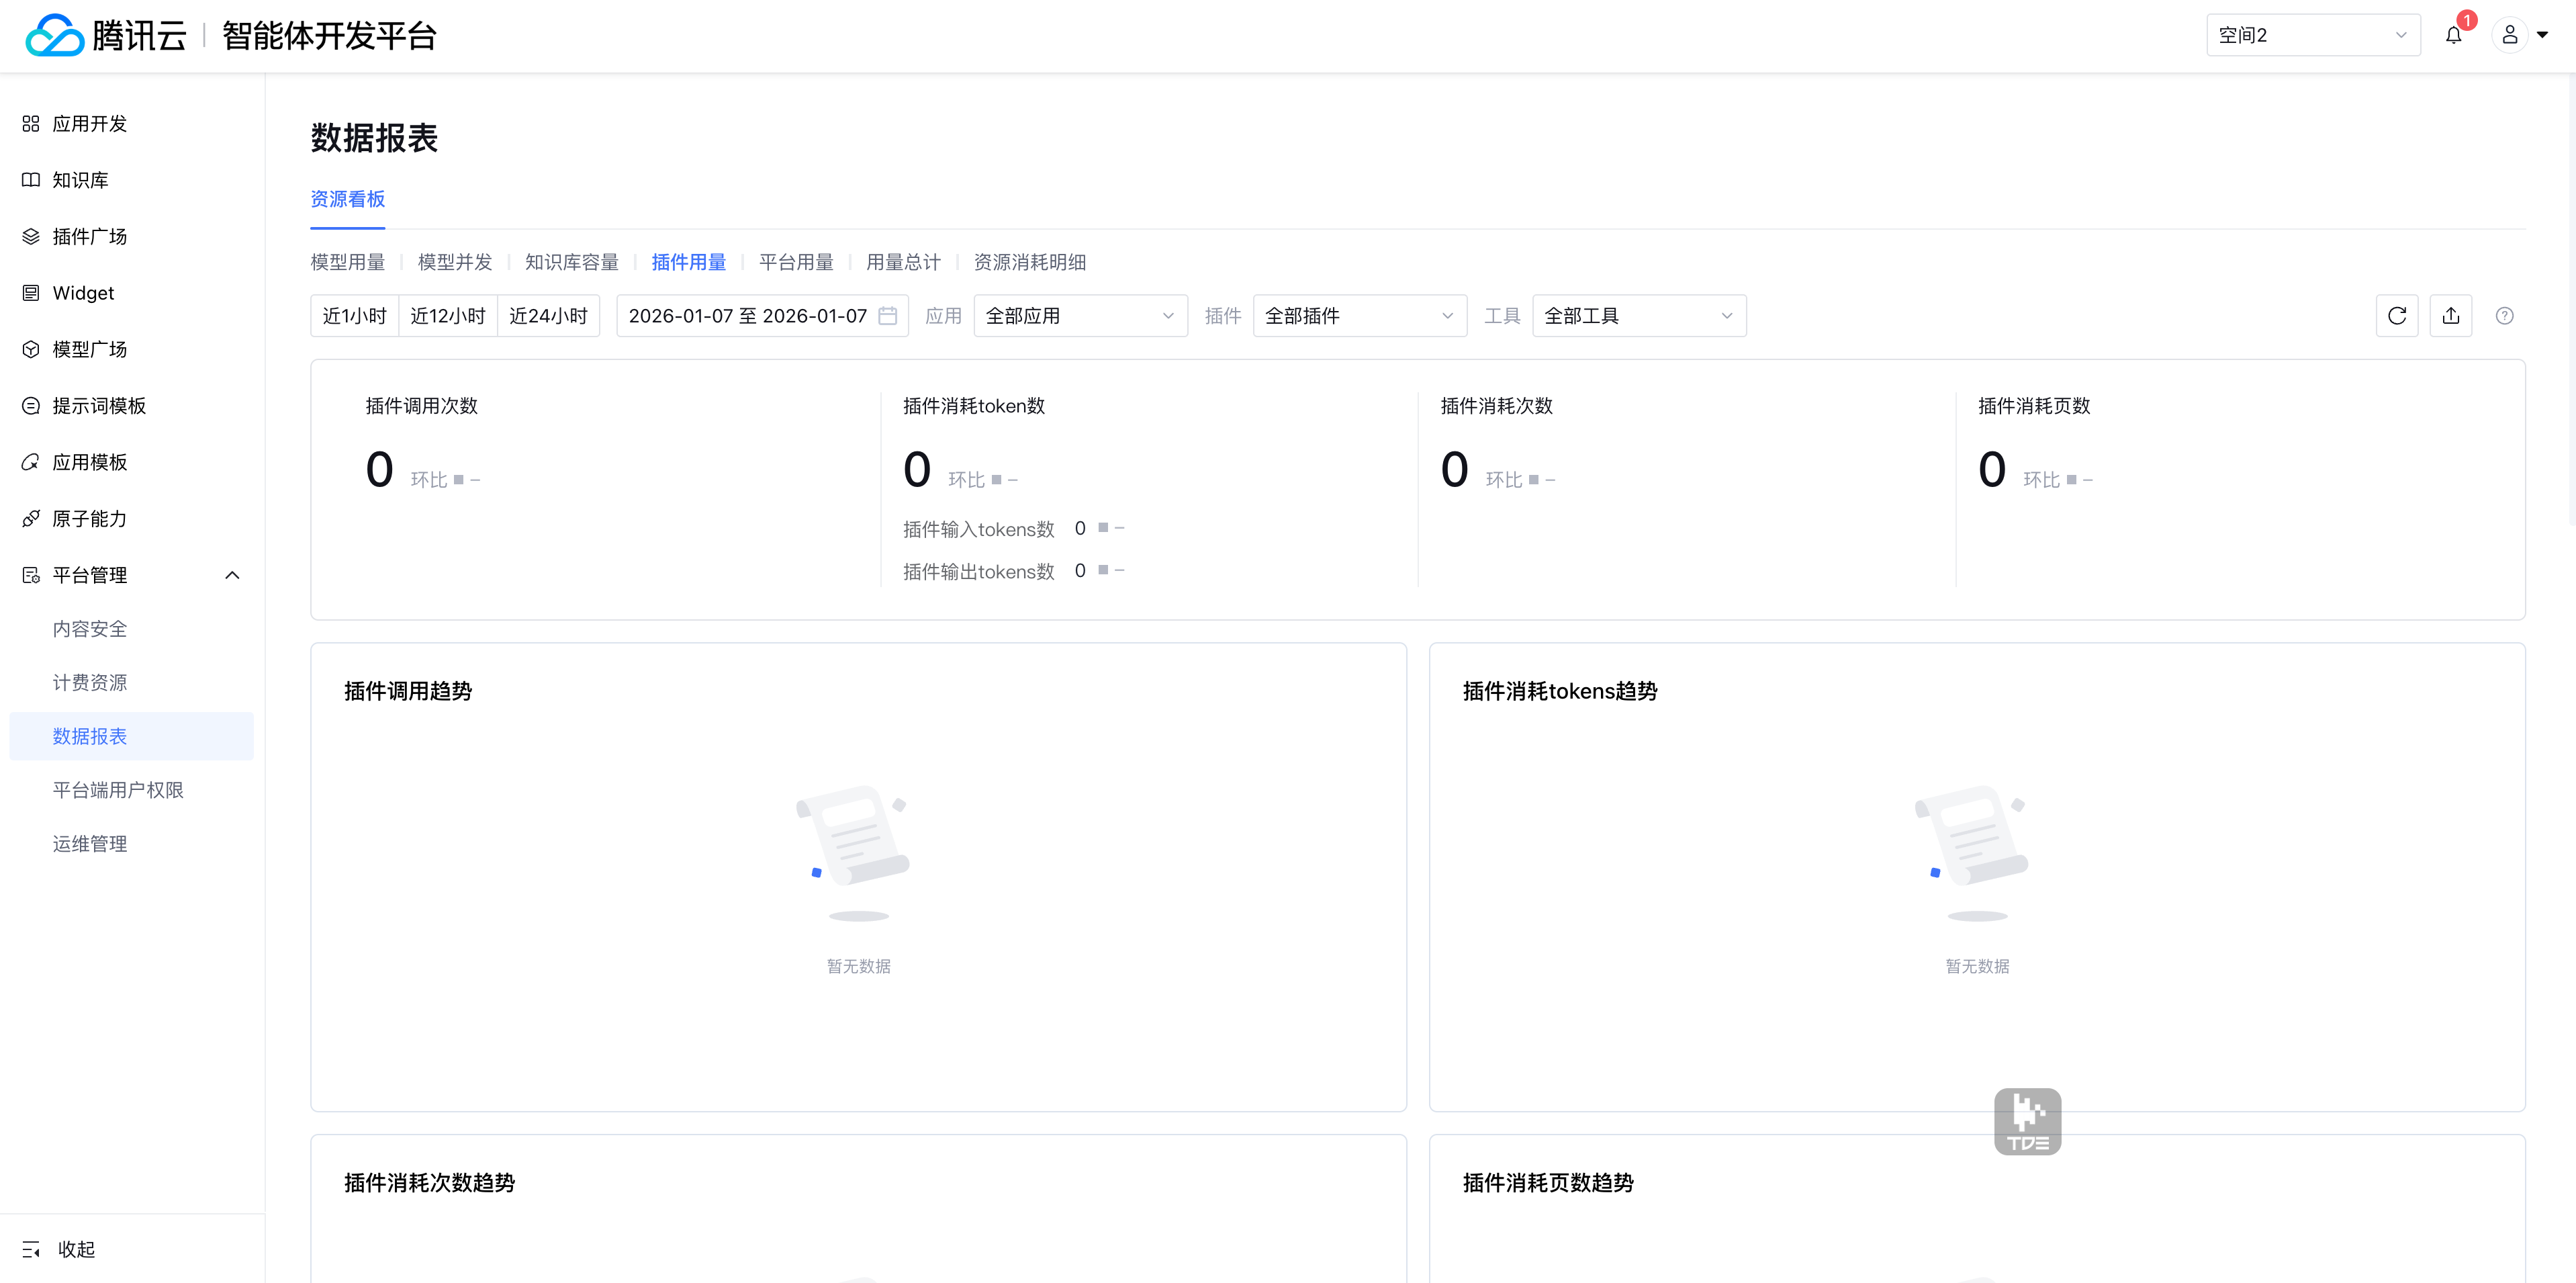Open the notification bell
This screenshot has width=2576, height=1283.
click(2453, 36)
